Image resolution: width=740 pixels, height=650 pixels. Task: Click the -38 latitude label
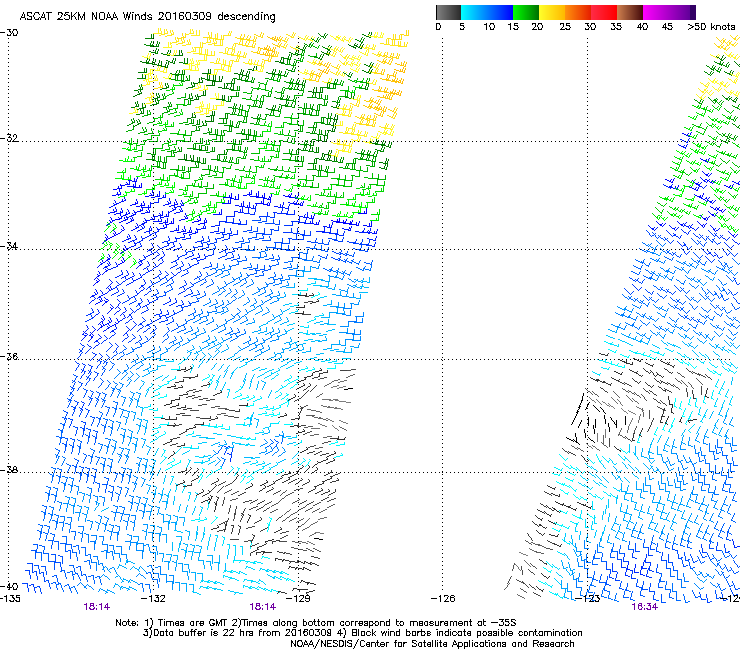[x=9, y=470]
